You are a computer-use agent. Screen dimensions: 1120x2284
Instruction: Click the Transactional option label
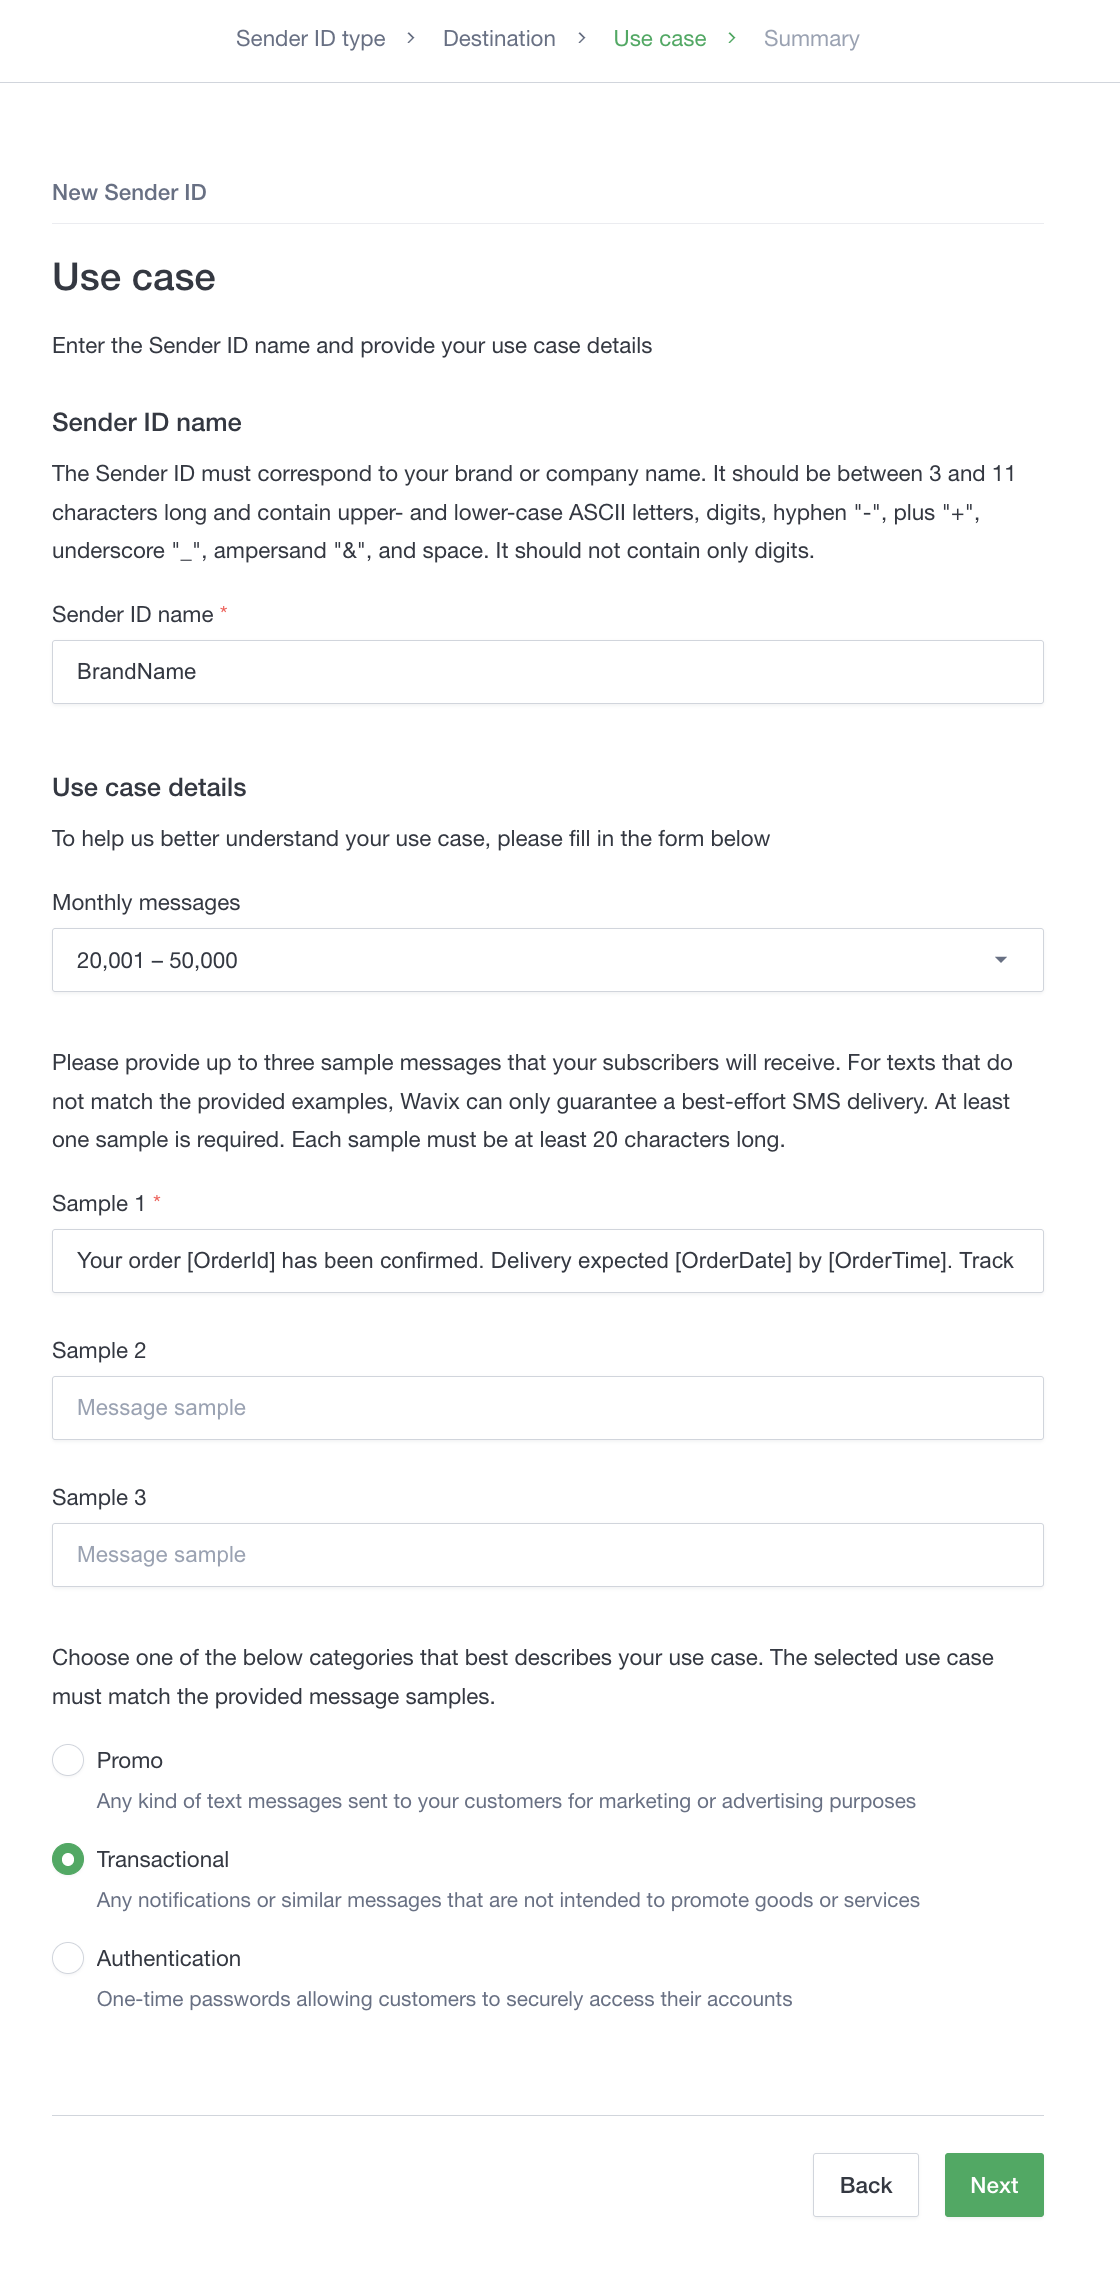[x=163, y=1859]
